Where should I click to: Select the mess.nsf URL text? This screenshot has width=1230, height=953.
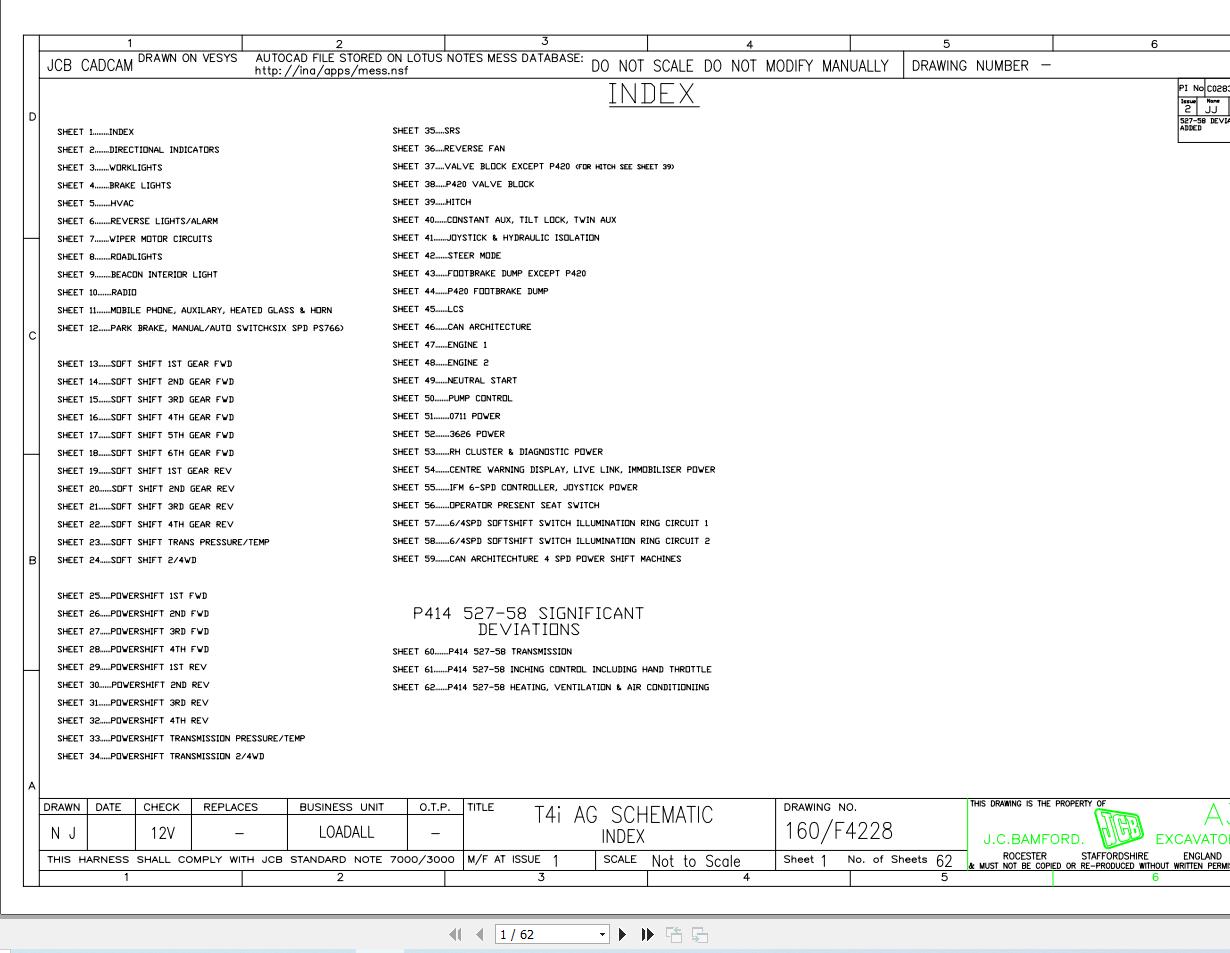point(332,71)
